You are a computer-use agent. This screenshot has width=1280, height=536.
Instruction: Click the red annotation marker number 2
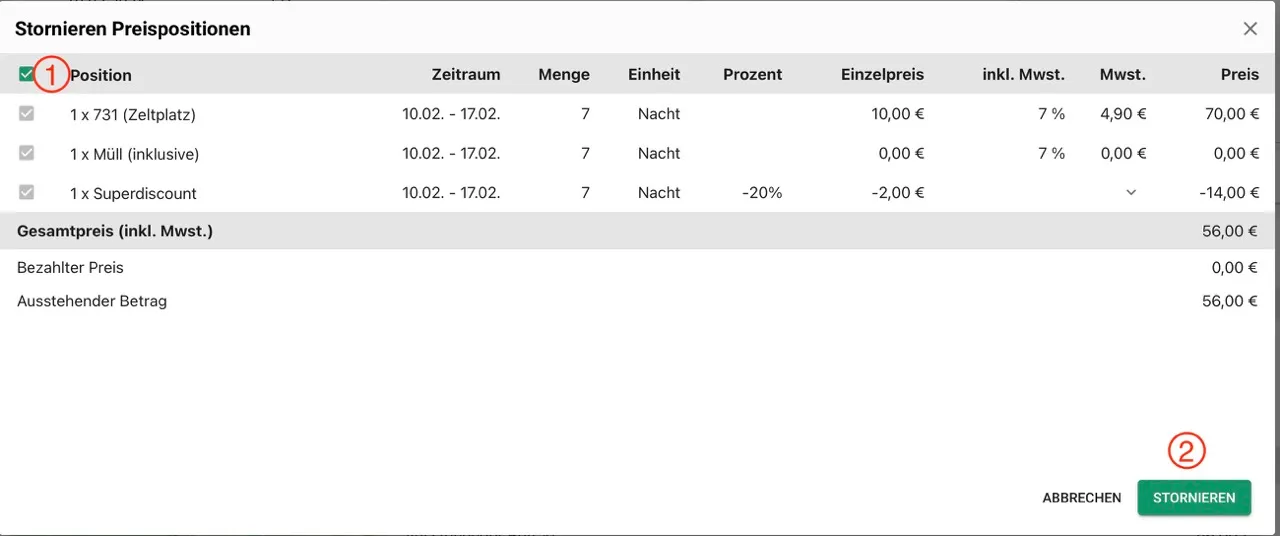coord(1186,452)
